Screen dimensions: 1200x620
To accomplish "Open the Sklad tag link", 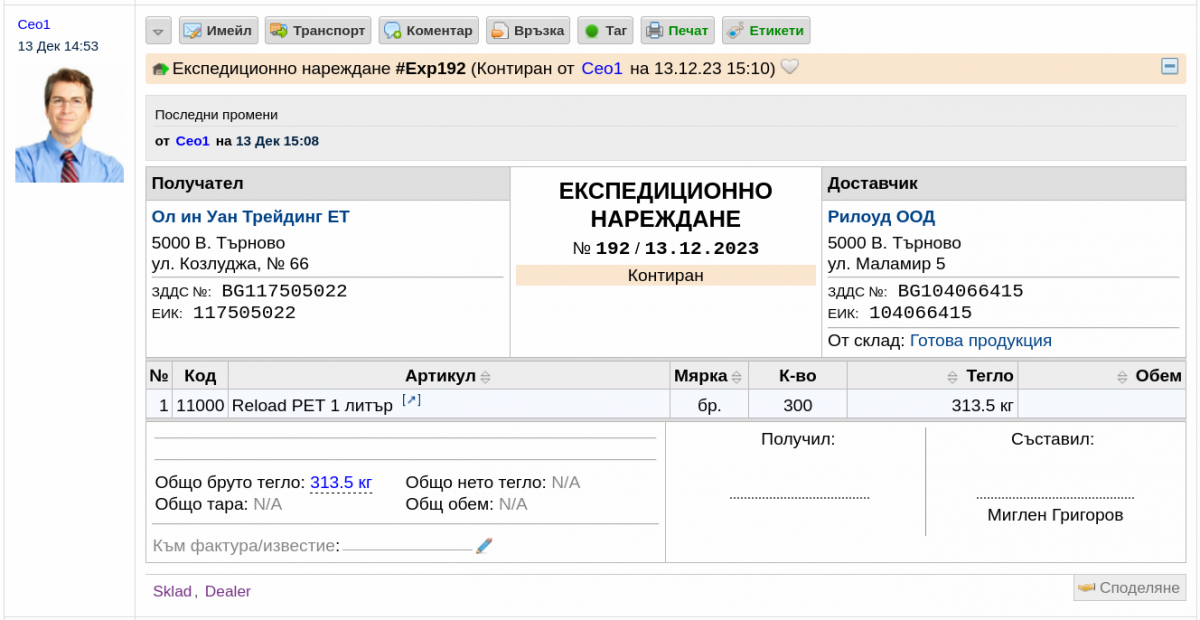I will pyautogui.click(x=174, y=591).
